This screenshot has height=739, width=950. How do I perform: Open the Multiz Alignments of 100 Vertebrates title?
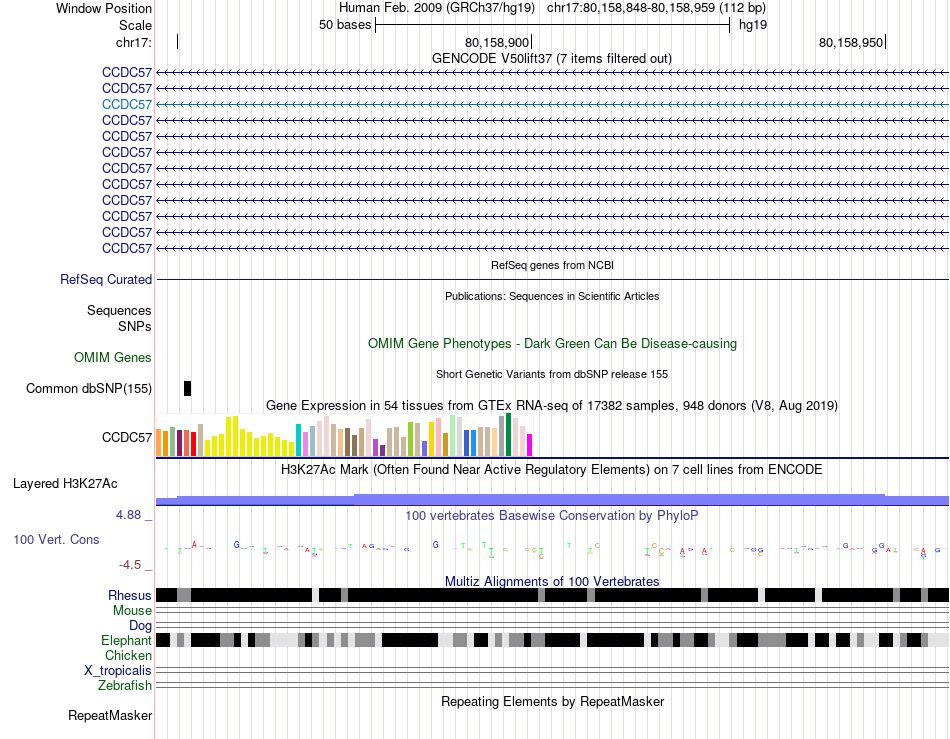[x=552, y=582]
